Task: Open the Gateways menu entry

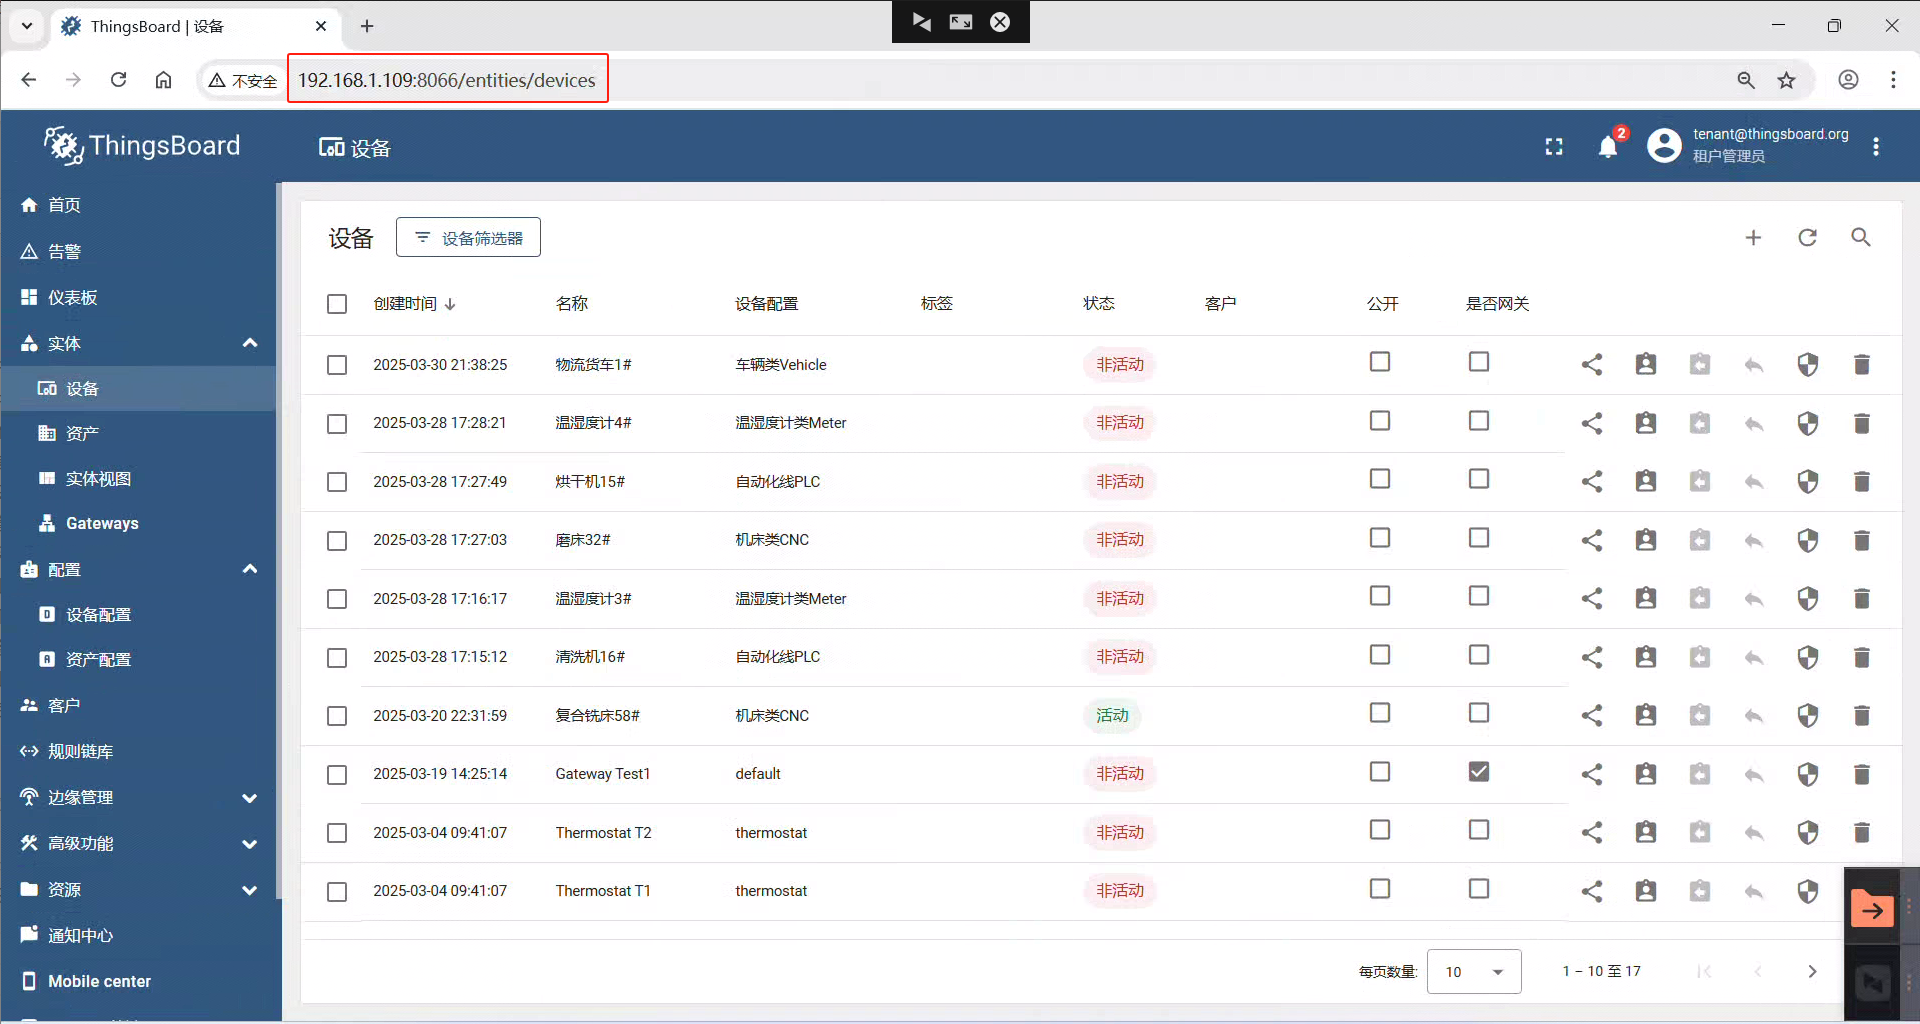Action: (101, 523)
